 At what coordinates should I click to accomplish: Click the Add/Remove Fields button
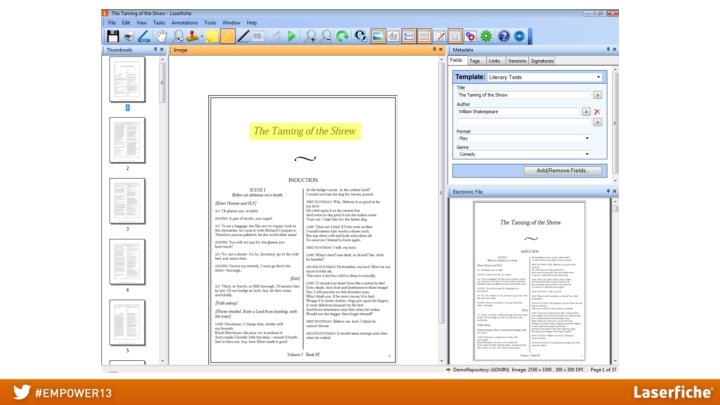(562, 171)
